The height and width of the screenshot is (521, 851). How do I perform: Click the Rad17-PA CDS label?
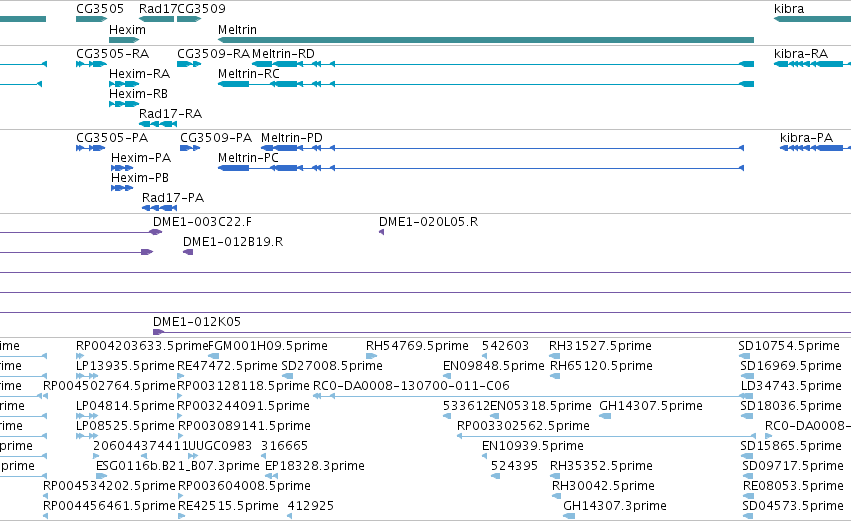tap(173, 198)
